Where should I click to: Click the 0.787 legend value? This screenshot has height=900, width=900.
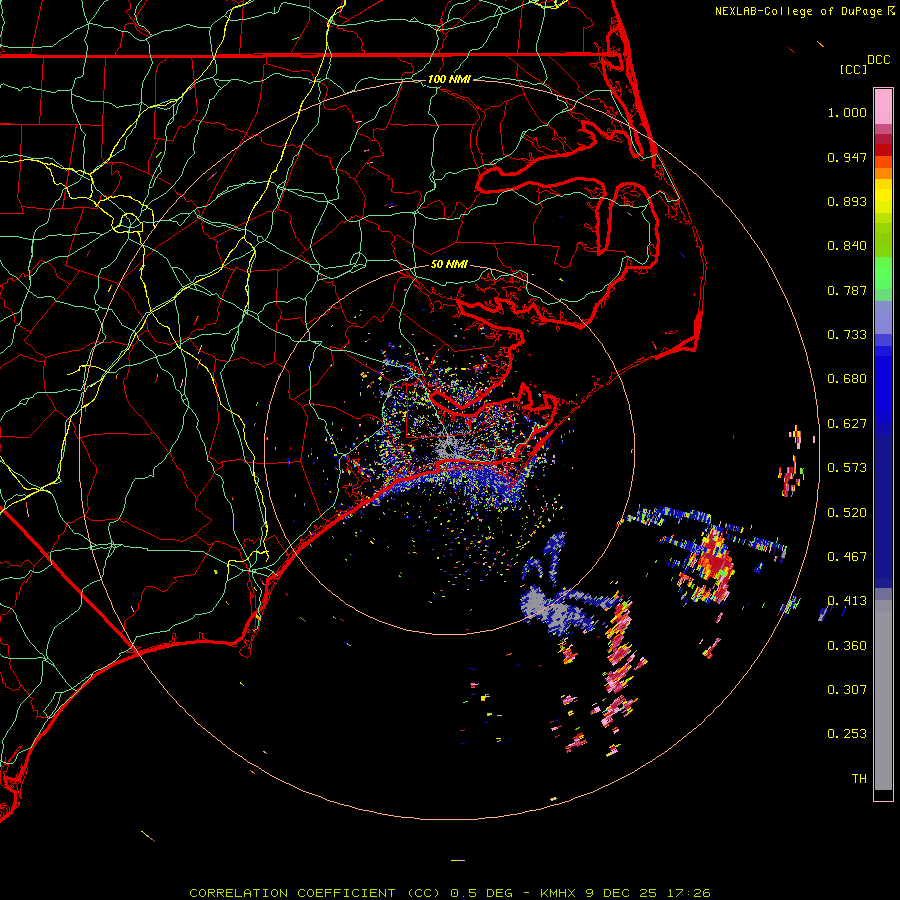[847, 290]
